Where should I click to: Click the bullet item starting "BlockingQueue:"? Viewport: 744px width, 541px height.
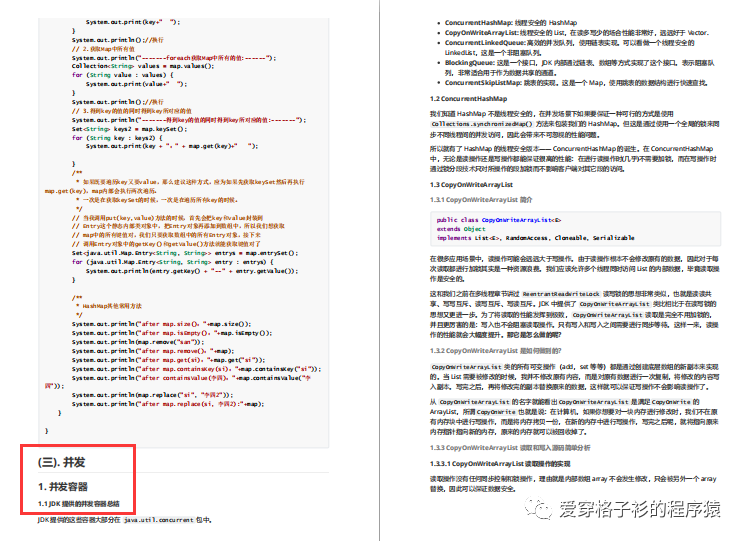(x=579, y=67)
